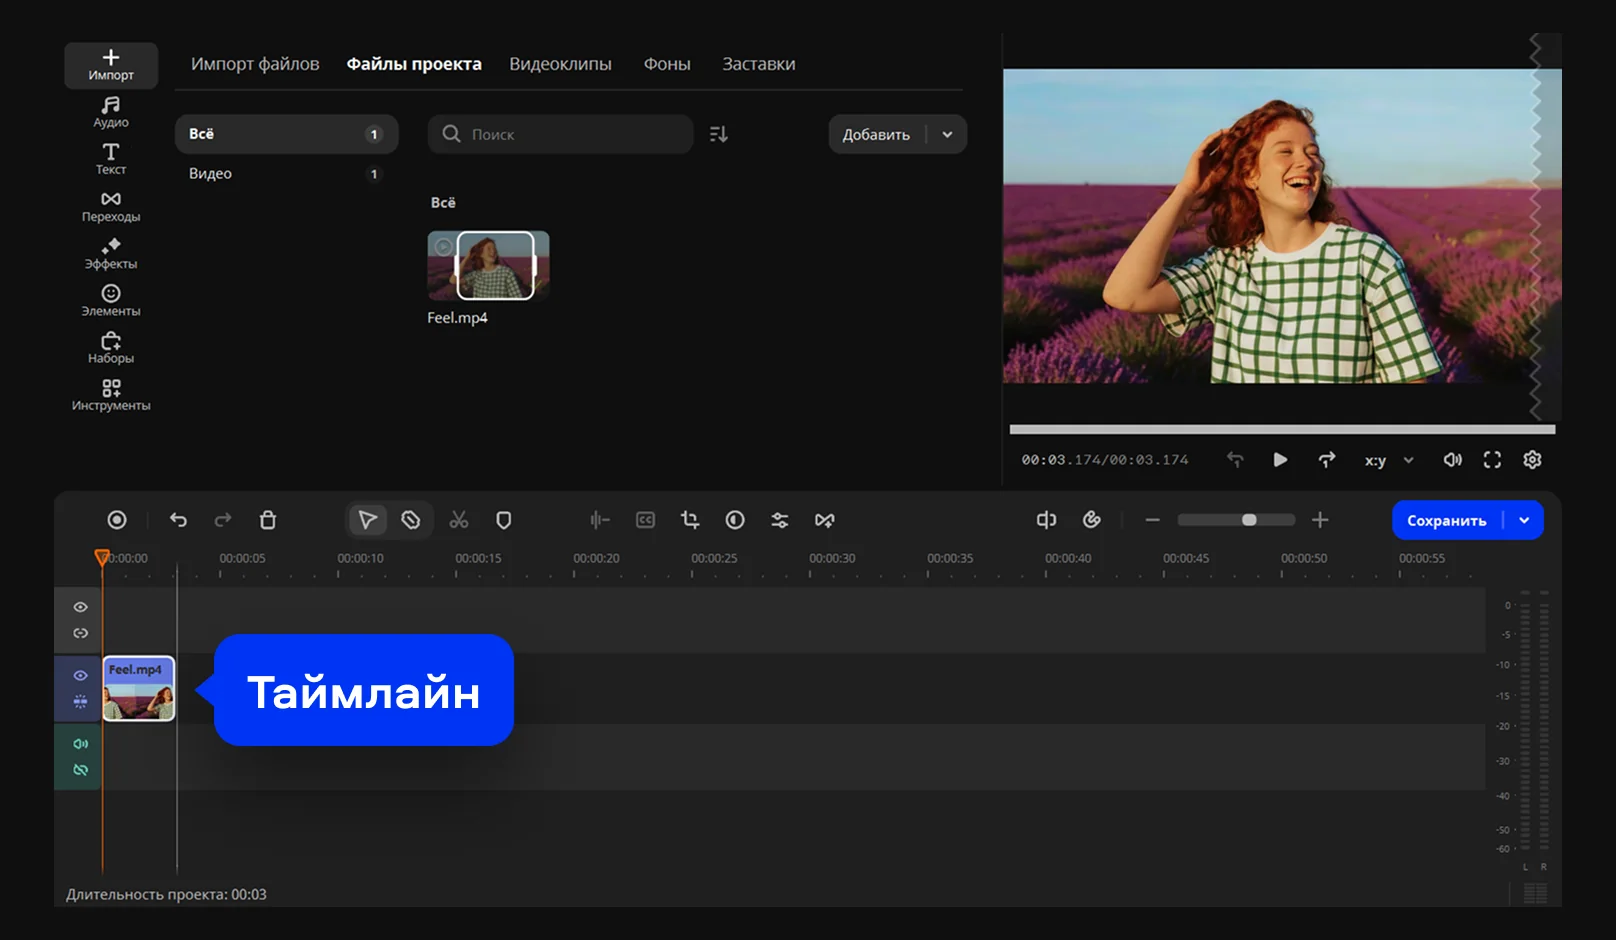Select the Feel.mp4 thumbnail in project files
The image size is (1616, 940).
tap(488, 266)
